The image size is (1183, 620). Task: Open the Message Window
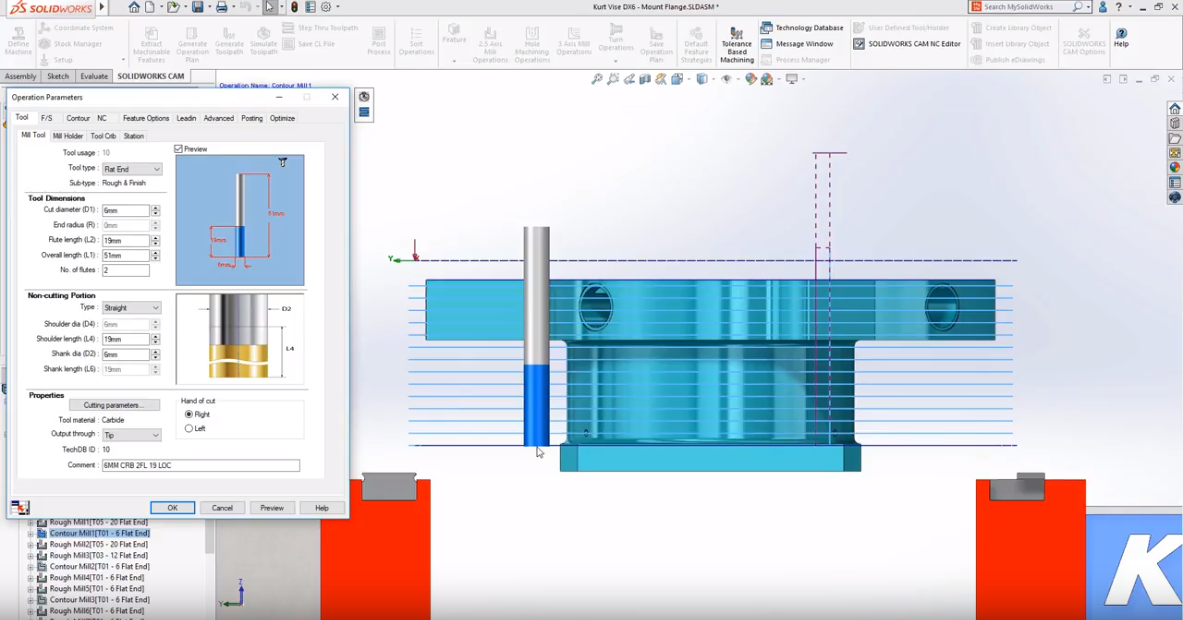(796, 44)
